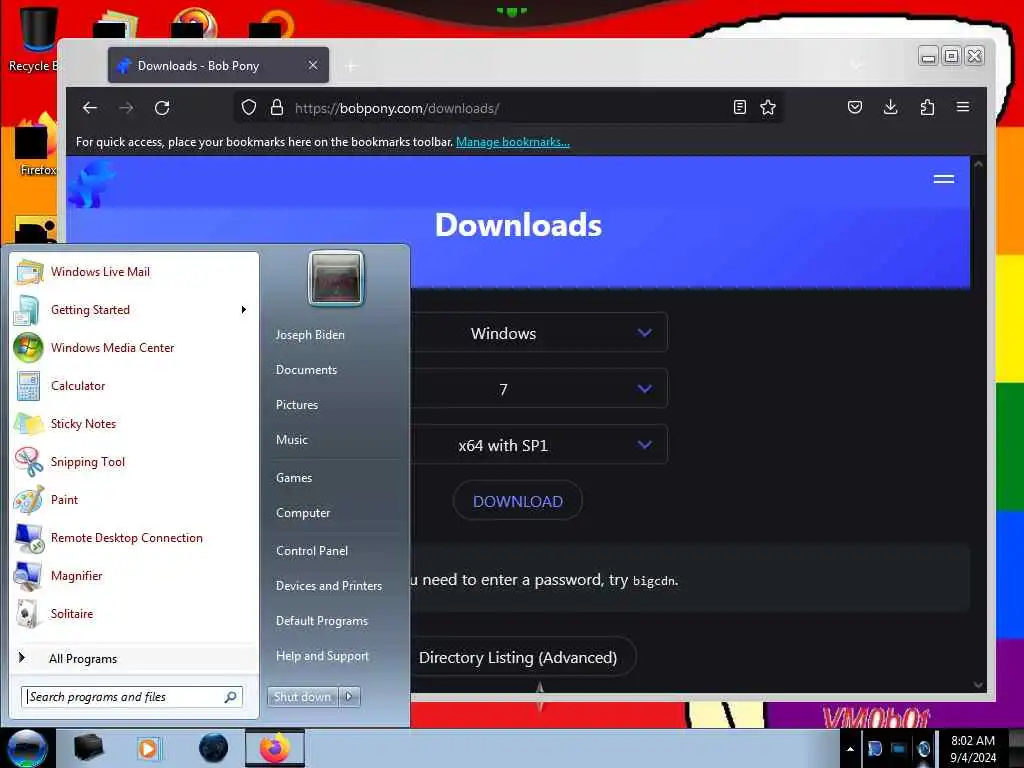The image size is (1024, 768).
Task: Click the Bob Pony site logo
Action: coord(91,185)
